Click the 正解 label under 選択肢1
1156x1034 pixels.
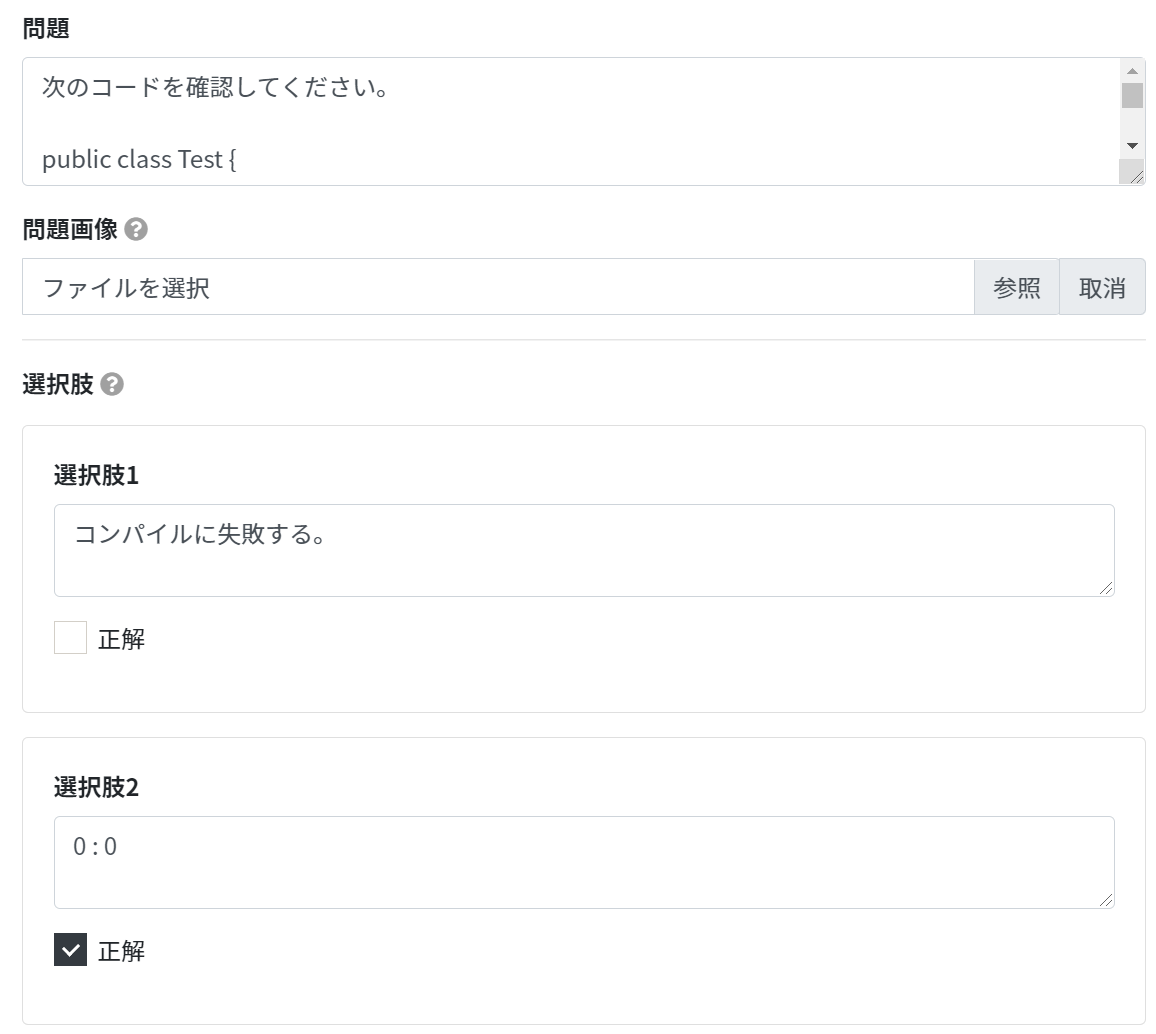point(122,639)
